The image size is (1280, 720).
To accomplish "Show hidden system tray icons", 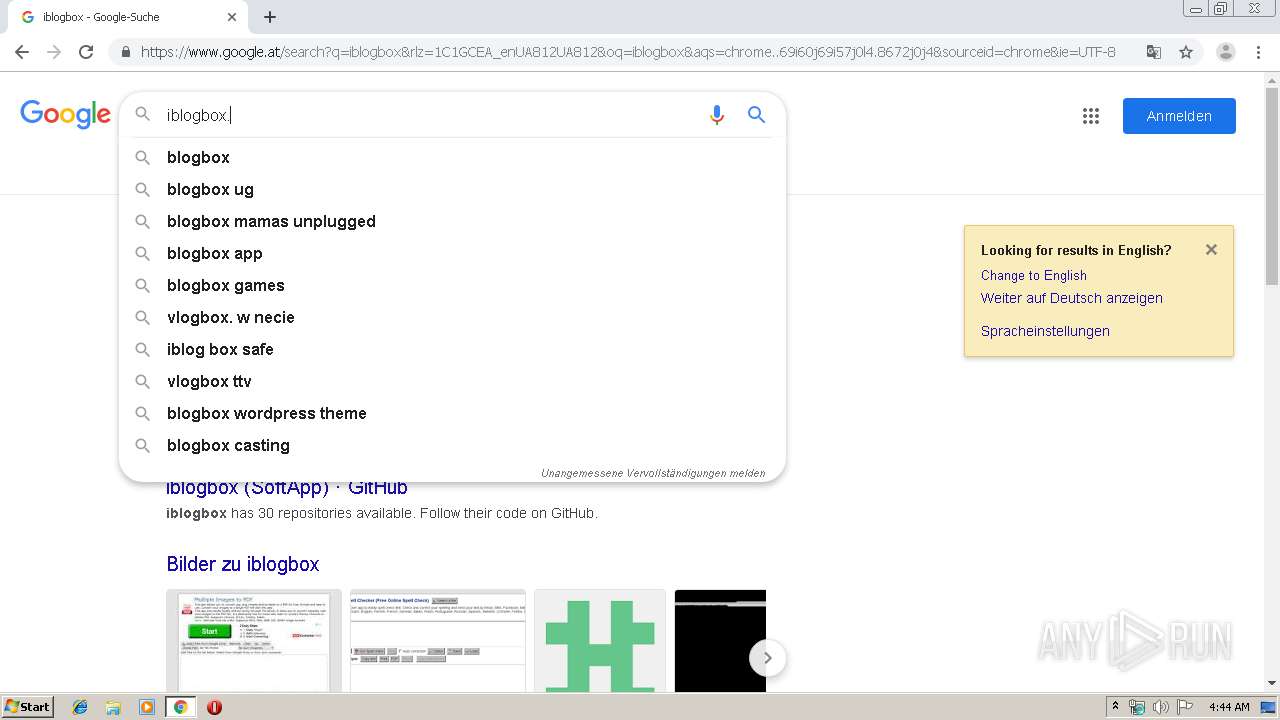I will (1116, 707).
